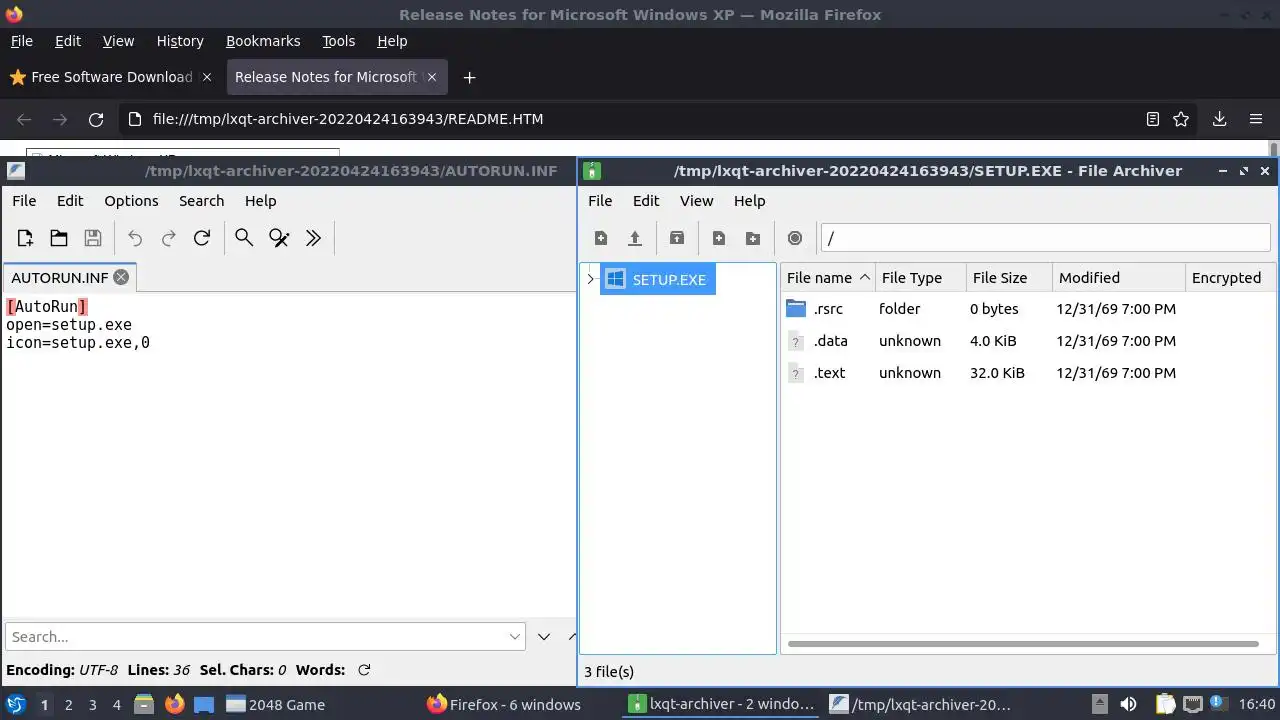This screenshot has height=720, width=1280.
Task: Open File menu in the text editor
Action: [24, 200]
